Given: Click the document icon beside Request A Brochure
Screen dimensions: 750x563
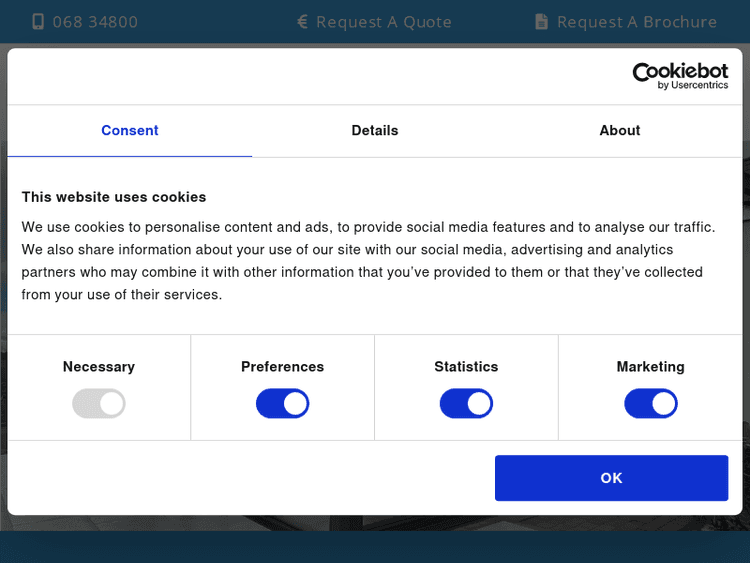Looking at the screenshot, I should [x=542, y=21].
